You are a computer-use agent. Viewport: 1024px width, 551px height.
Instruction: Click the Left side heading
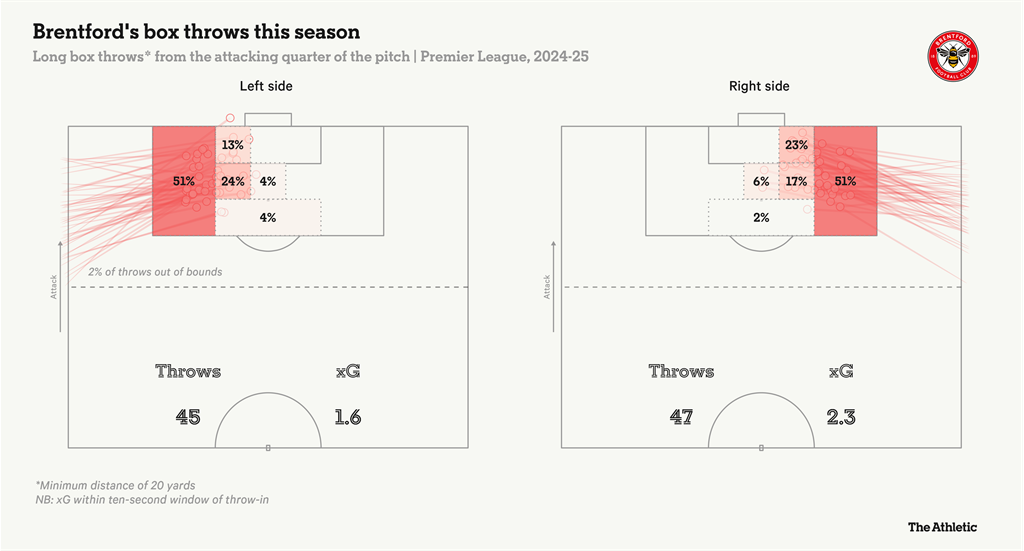(266, 86)
